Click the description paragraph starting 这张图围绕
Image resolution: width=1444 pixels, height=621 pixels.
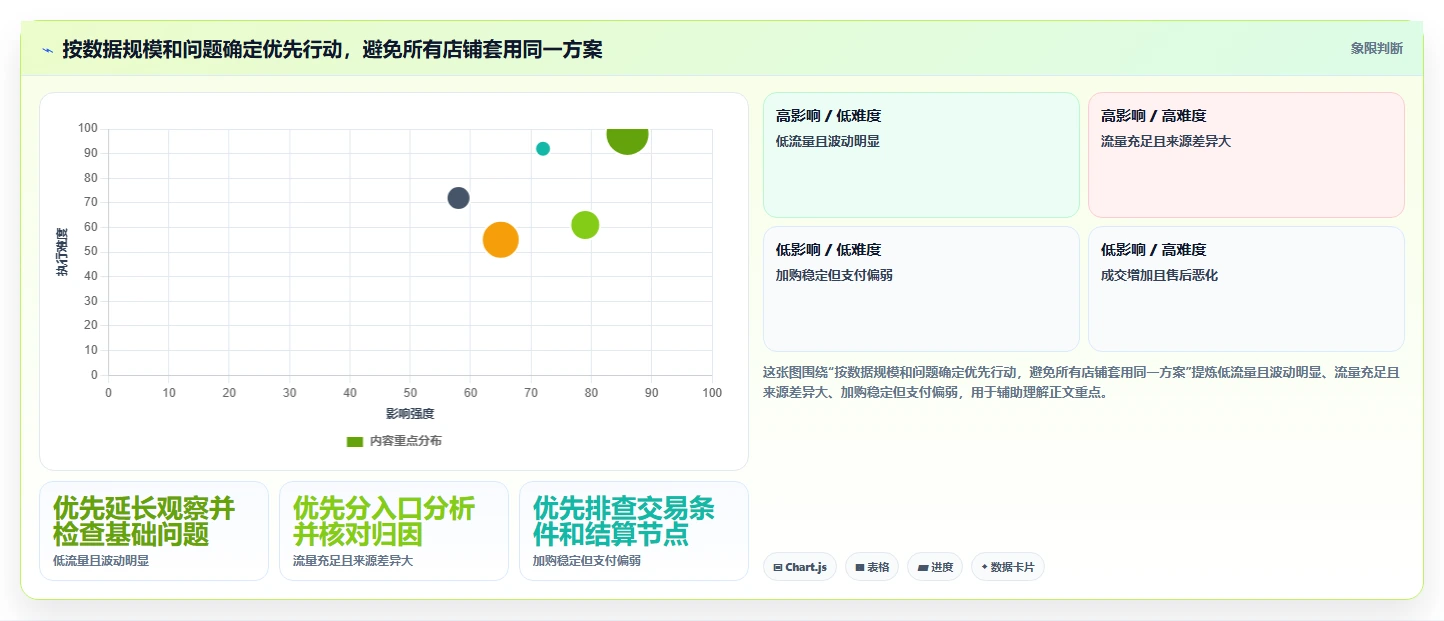click(x=1081, y=382)
